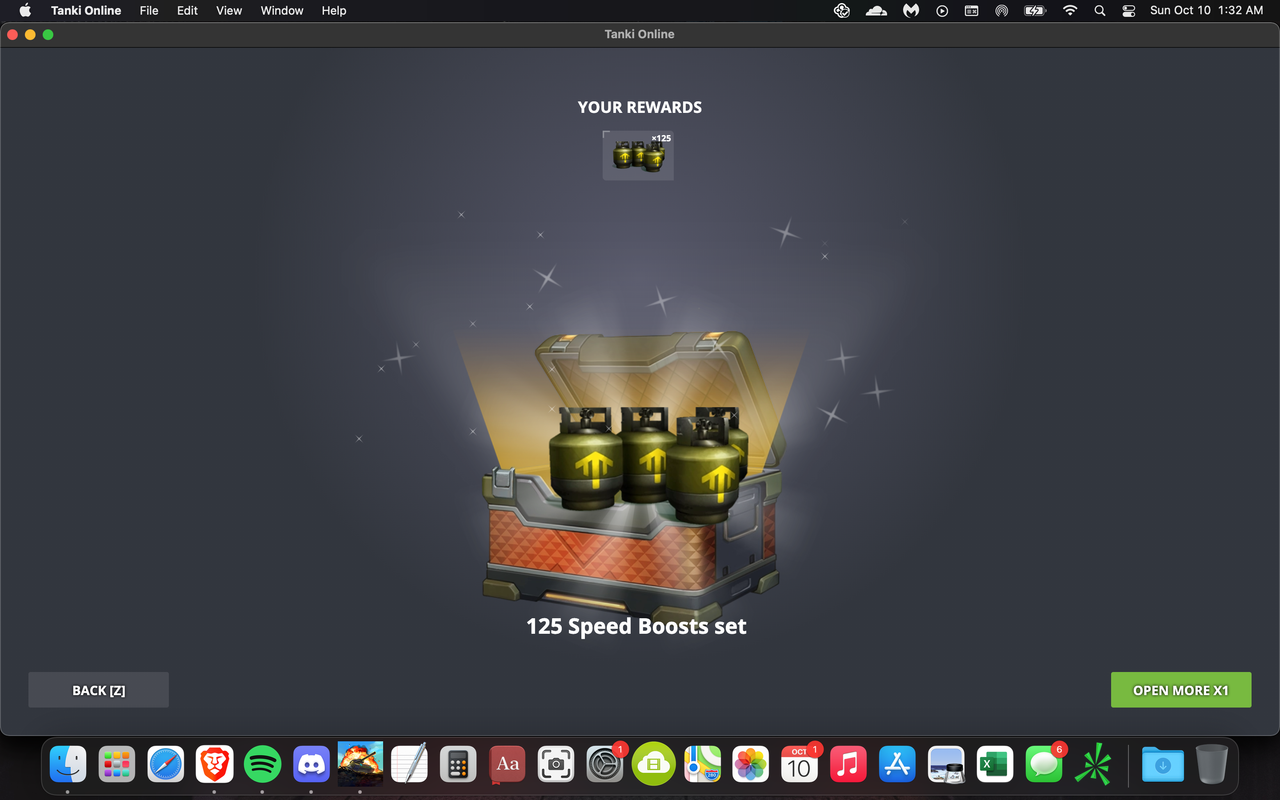Screen dimensions: 1280x800
Task: Open Brave browser in the Dock
Action: [x=214, y=765]
